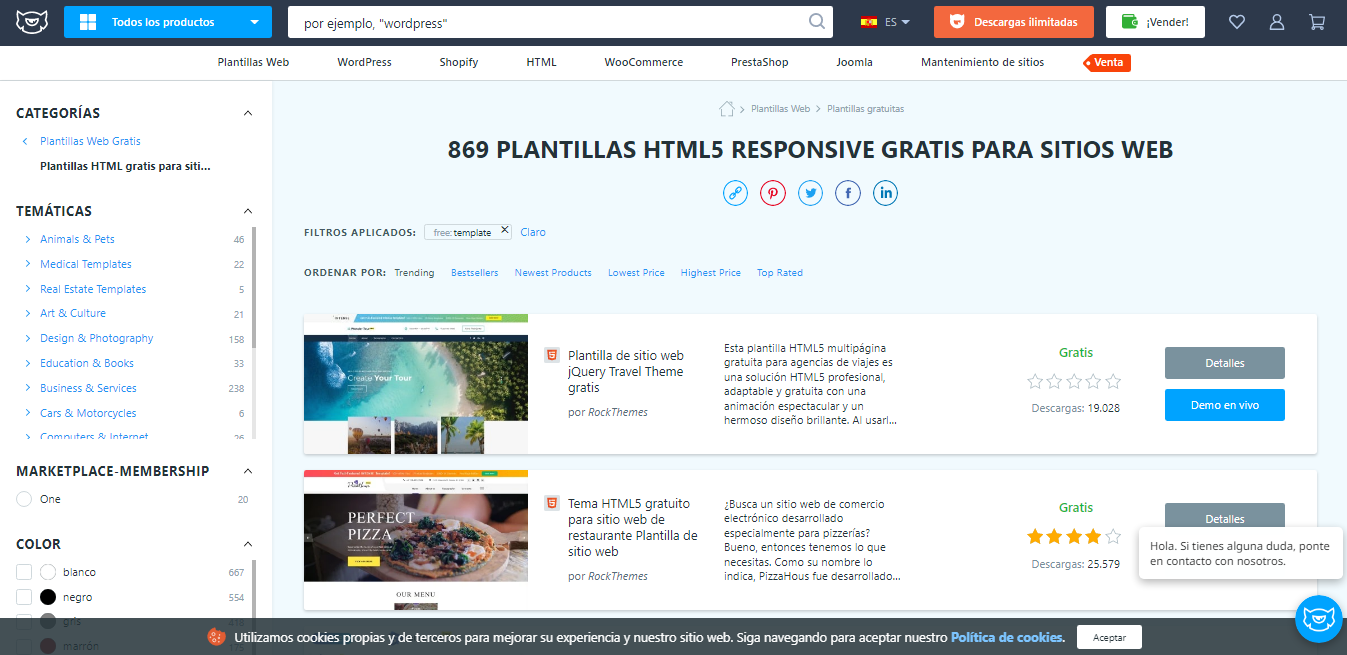Share page on Twitter

click(810, 193)
